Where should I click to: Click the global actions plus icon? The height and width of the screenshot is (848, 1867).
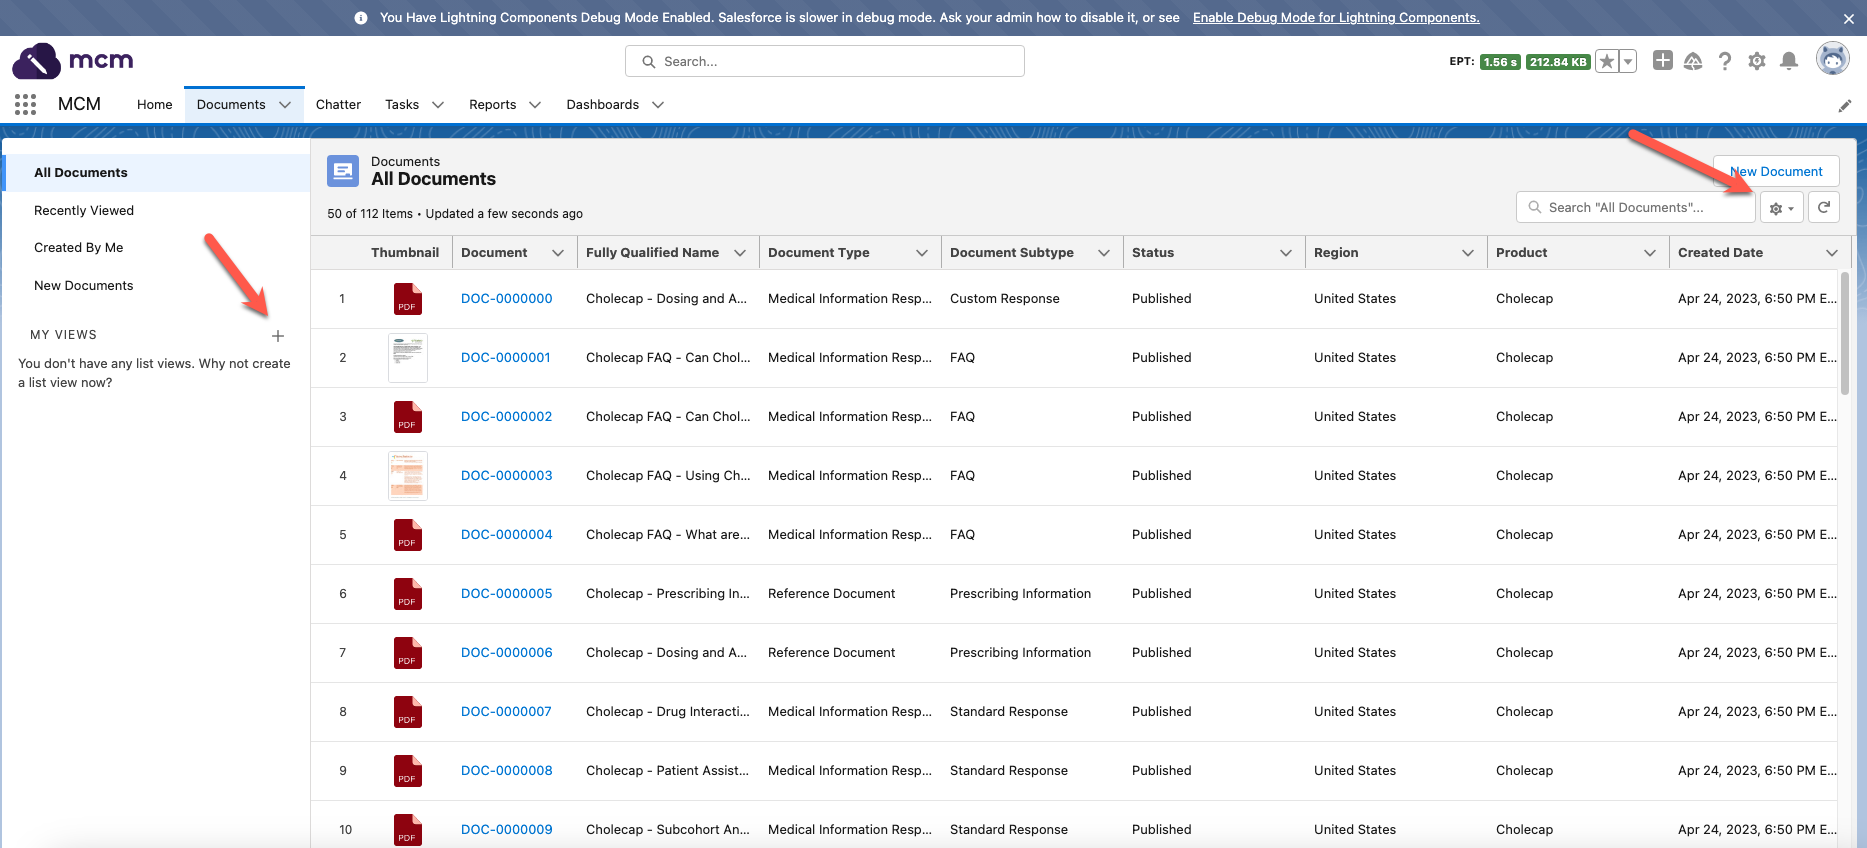pos(1662,61)
